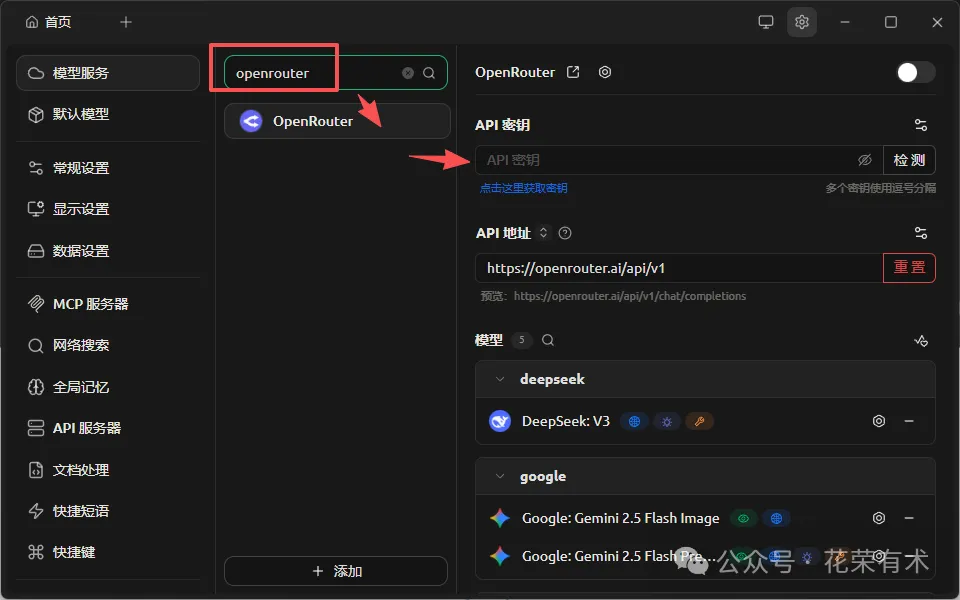Open OpenRouter website via external link icon
The width and height of the screenshot is (960, 600).
[x=573, y=72]
